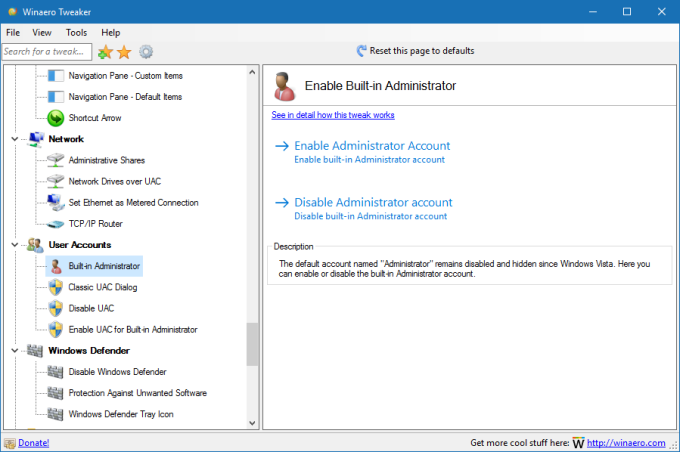Select Set Ethernet as Metered Connection text

click(x=133, y=203)
